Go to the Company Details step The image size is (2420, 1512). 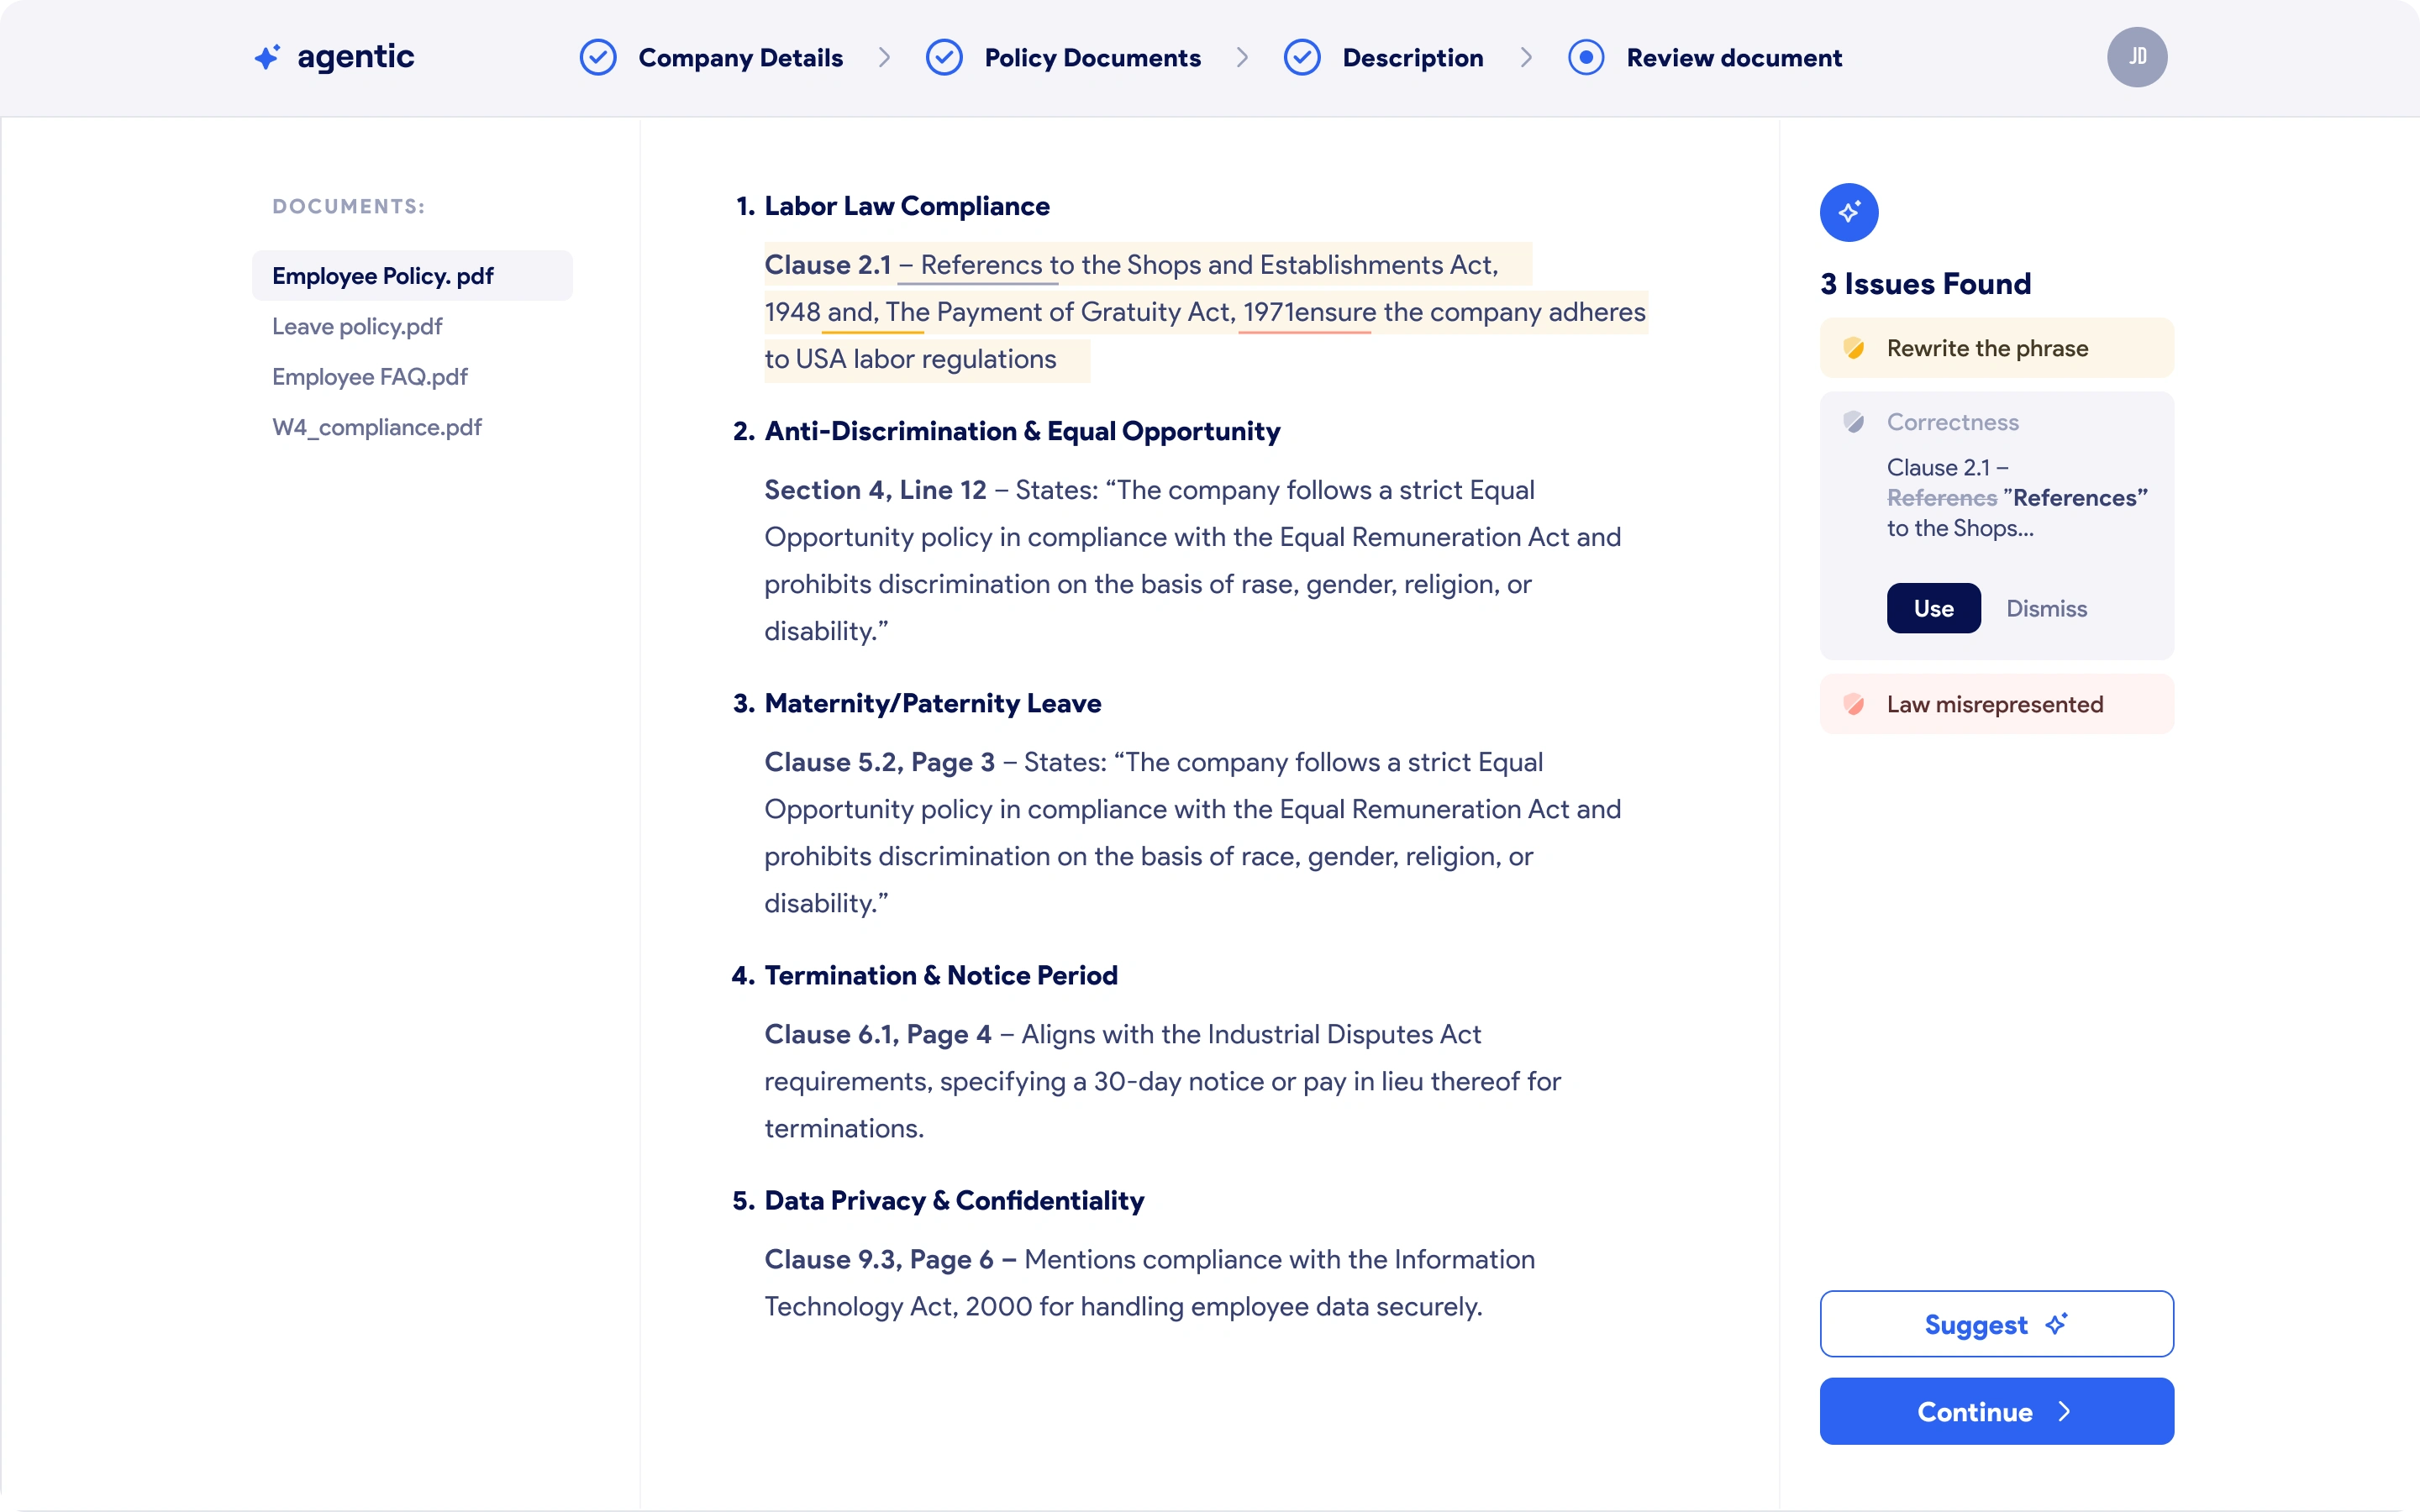pyautogui.click(x=740, y=58)
